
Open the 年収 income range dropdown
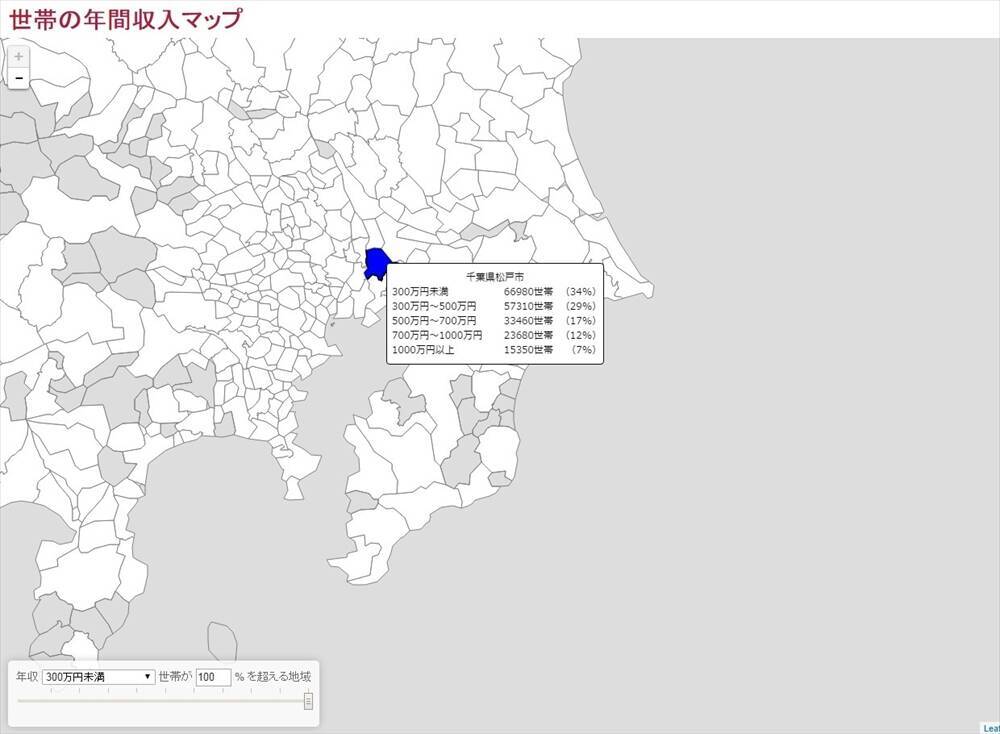tap(98, 677)
